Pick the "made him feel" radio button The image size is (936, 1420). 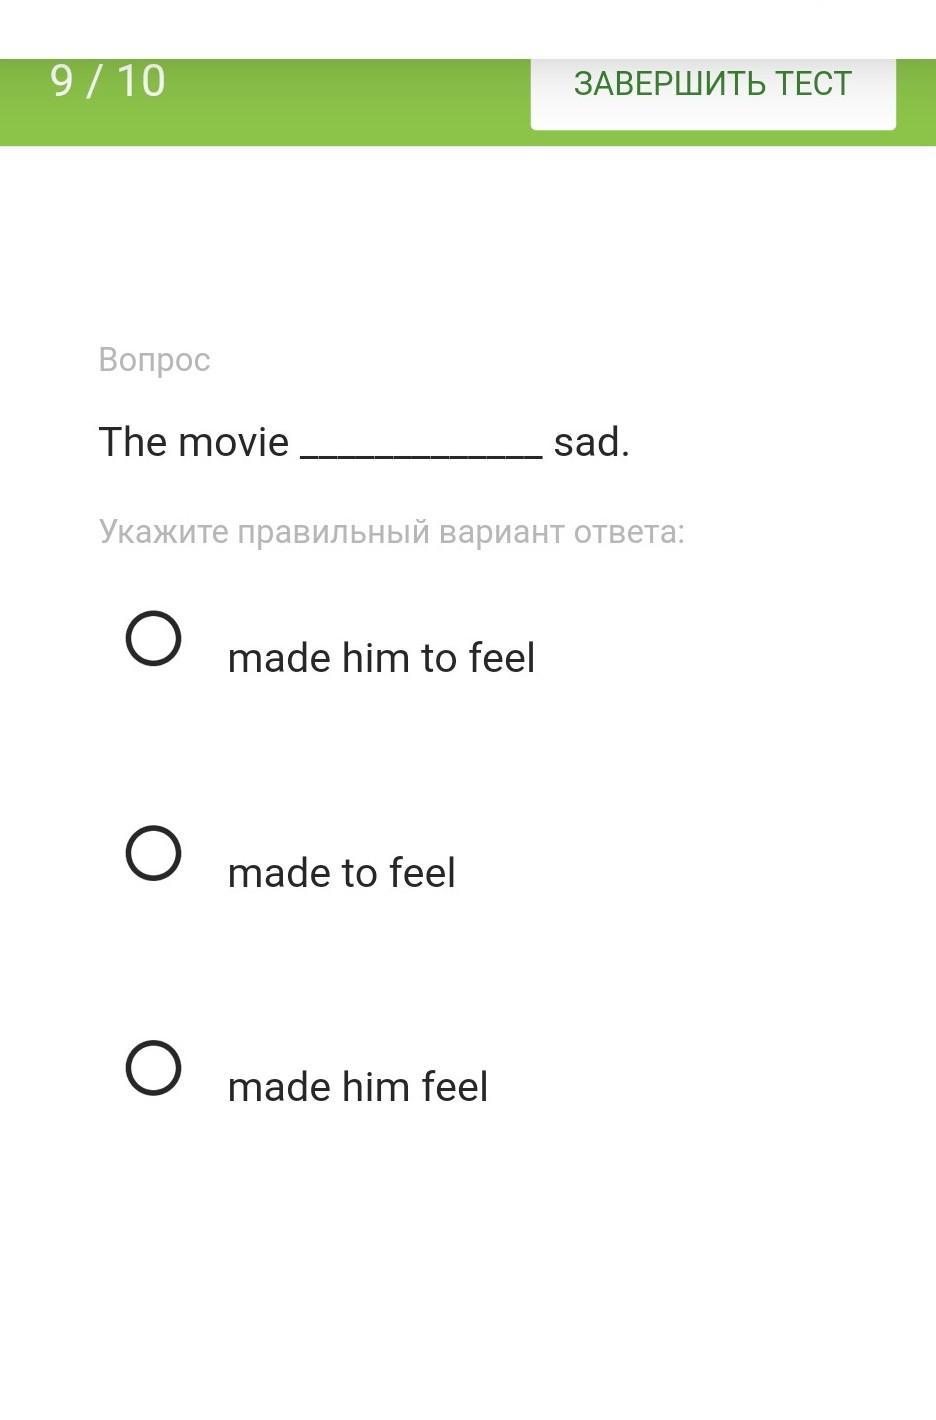pos(153,1067)
